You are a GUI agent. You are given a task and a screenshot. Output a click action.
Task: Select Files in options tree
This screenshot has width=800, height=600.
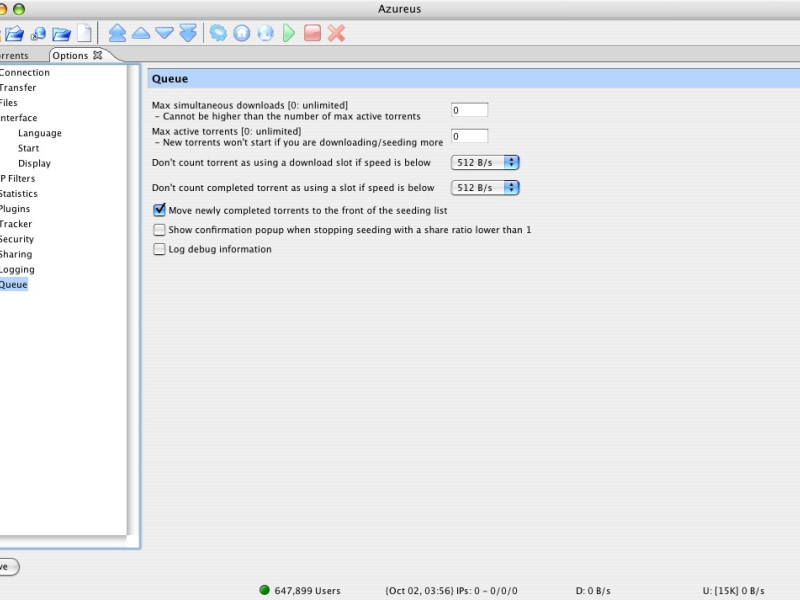click(9, 103)
